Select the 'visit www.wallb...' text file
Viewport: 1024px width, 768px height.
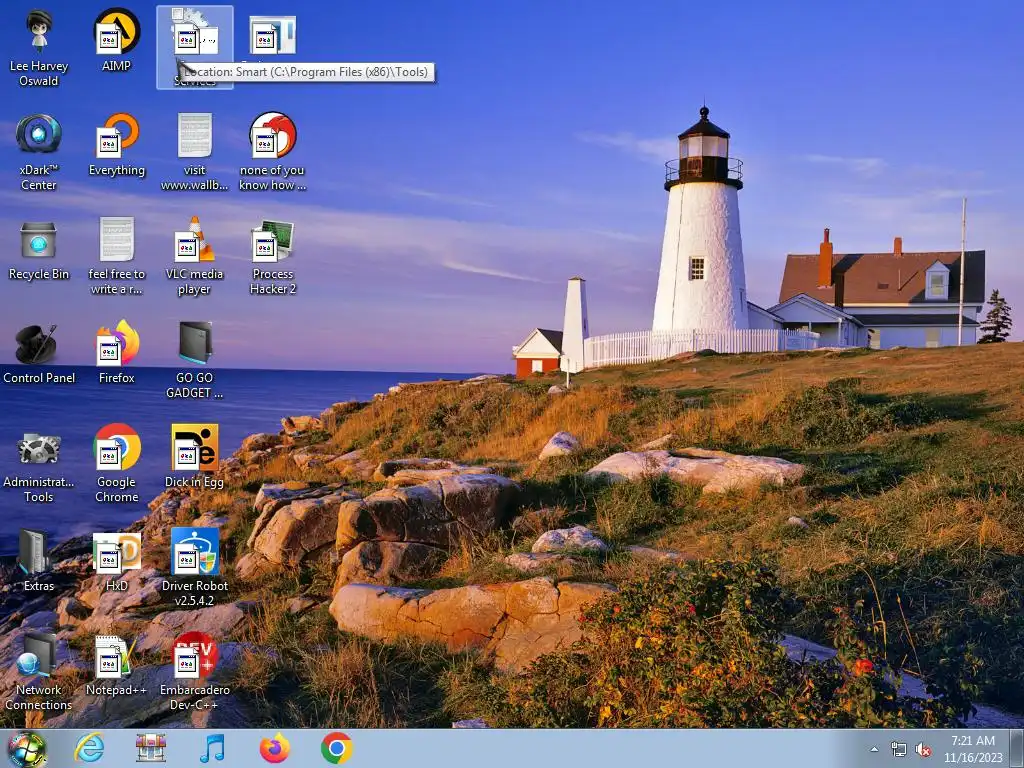[x=195, y=152]
